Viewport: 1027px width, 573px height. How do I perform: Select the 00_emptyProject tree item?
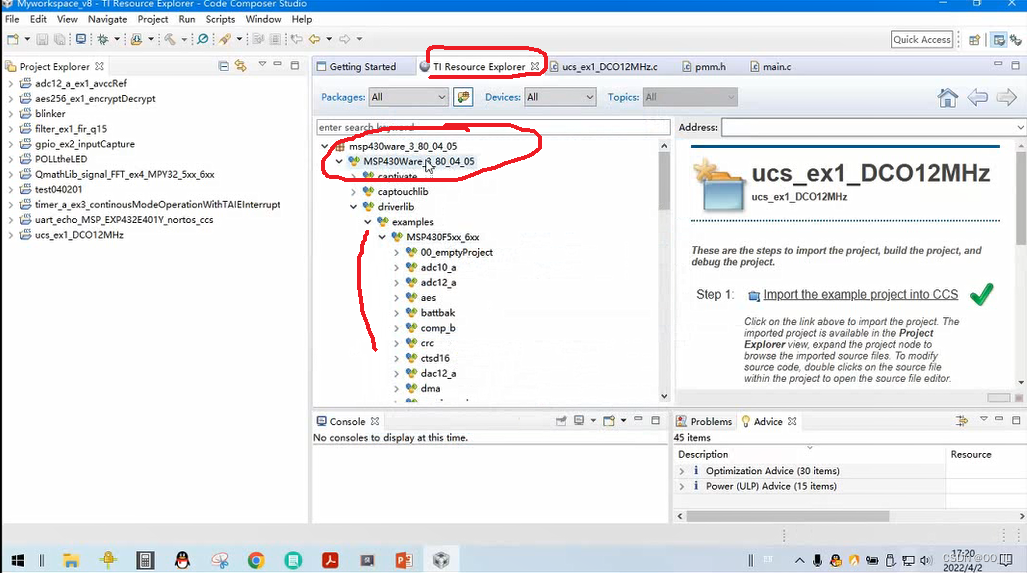point(457,252)
